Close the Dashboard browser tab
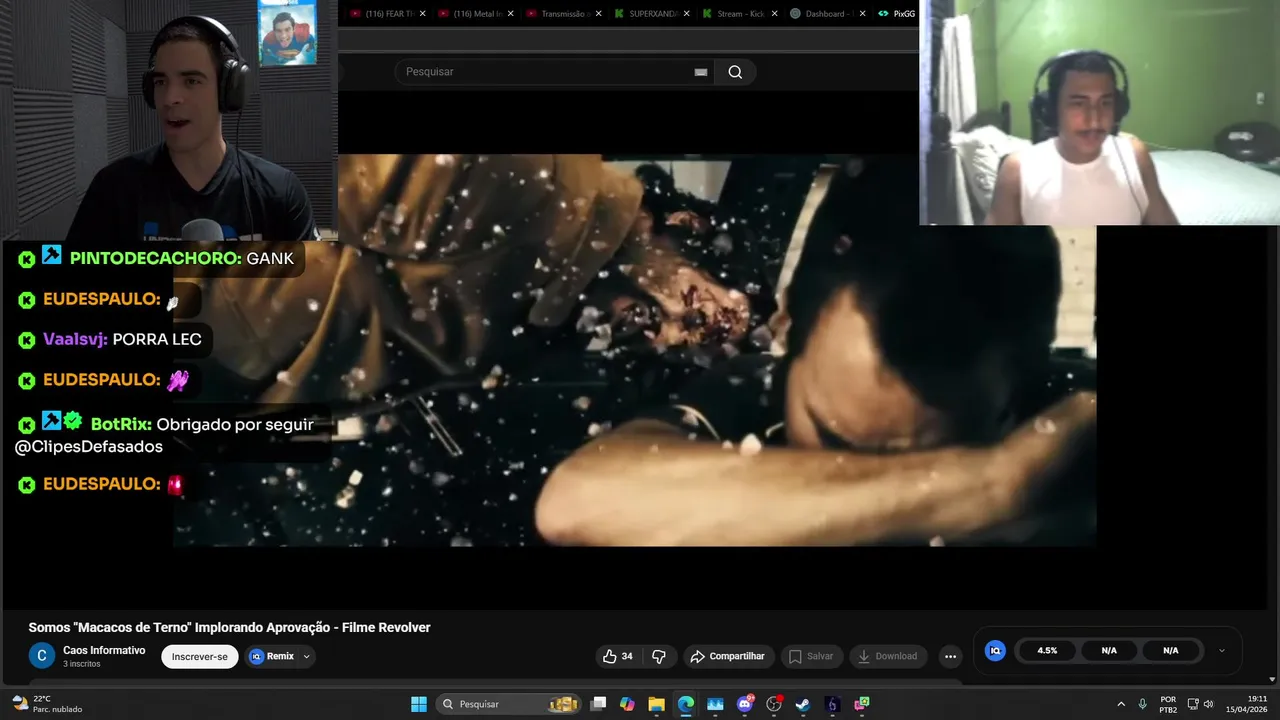1280x720 pixels. coord(862,14)
